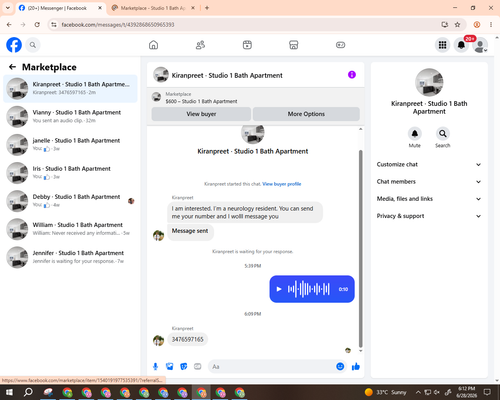This screenshot has width=500, height=400.
Task: Go to the Home feed icon
Action: pyautogui.click(x=153, y=45)
